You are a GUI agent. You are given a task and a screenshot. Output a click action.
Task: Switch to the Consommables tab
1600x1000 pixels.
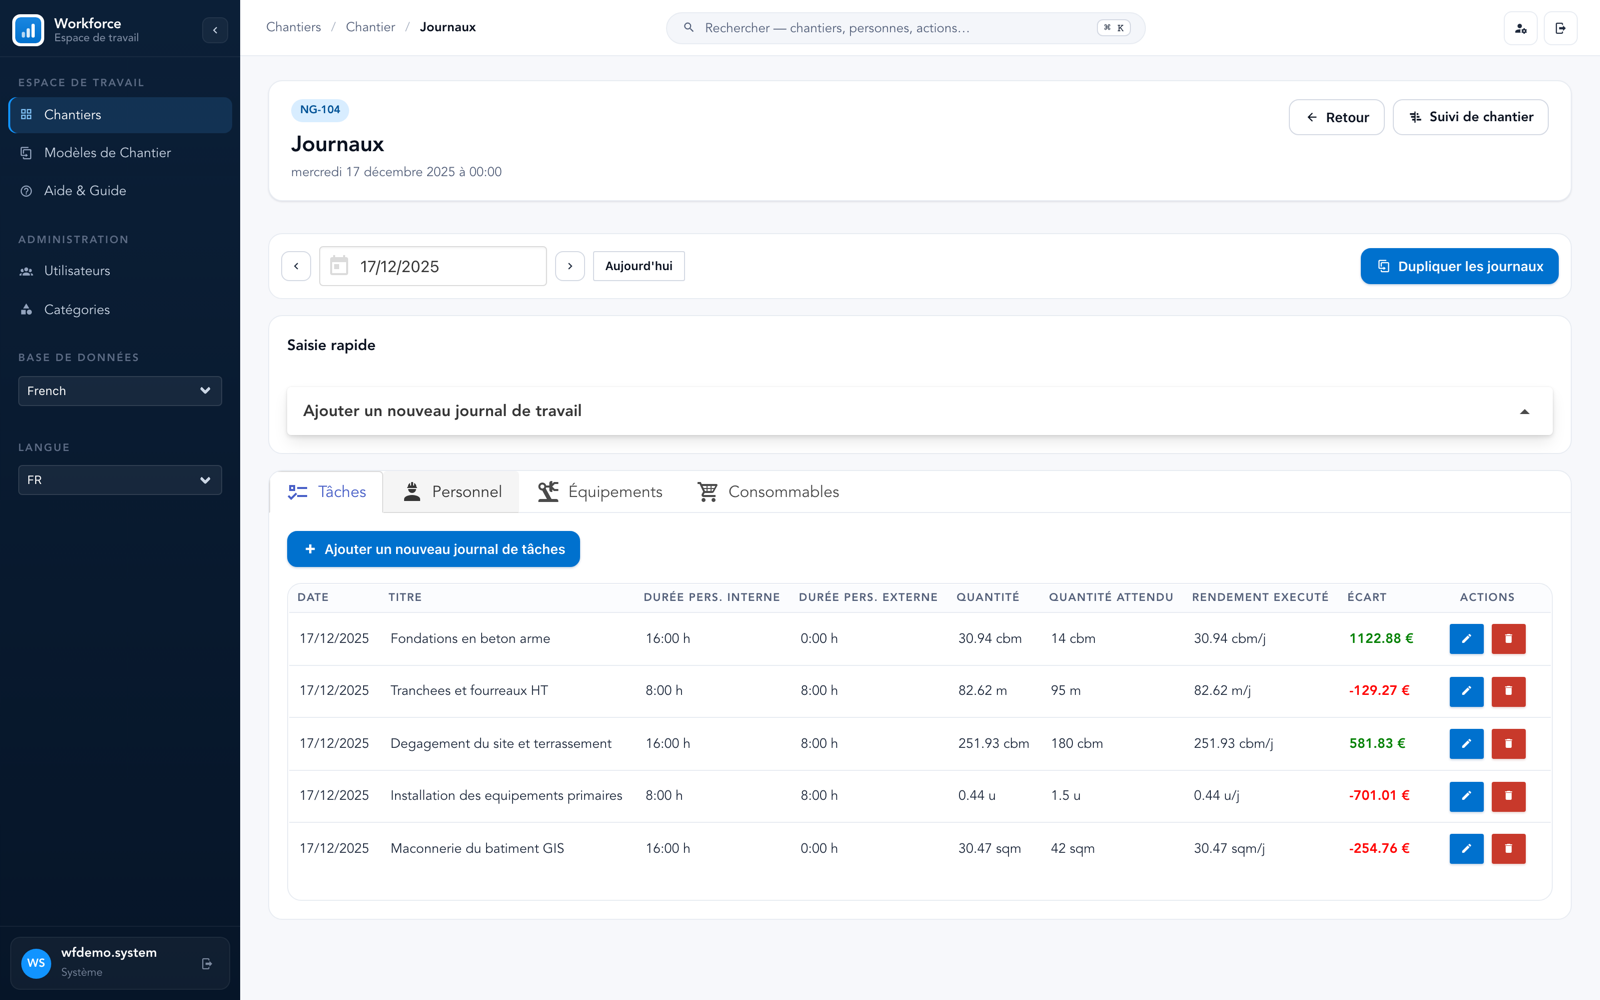coord(768,492)
